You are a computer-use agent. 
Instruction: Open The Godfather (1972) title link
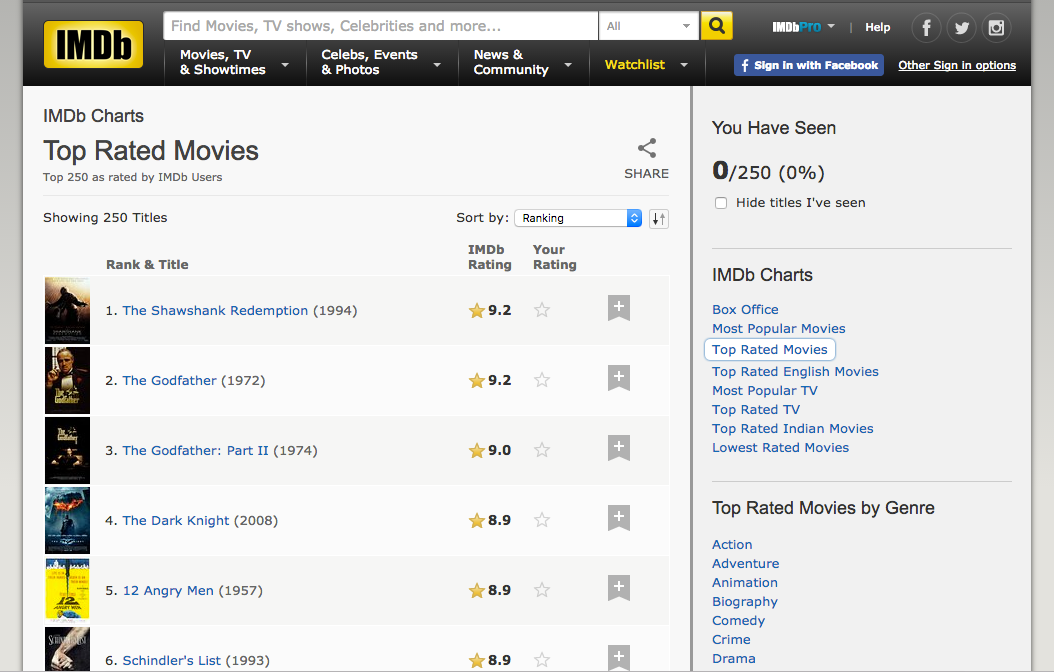pyautogui.click(x=169, y=380)
